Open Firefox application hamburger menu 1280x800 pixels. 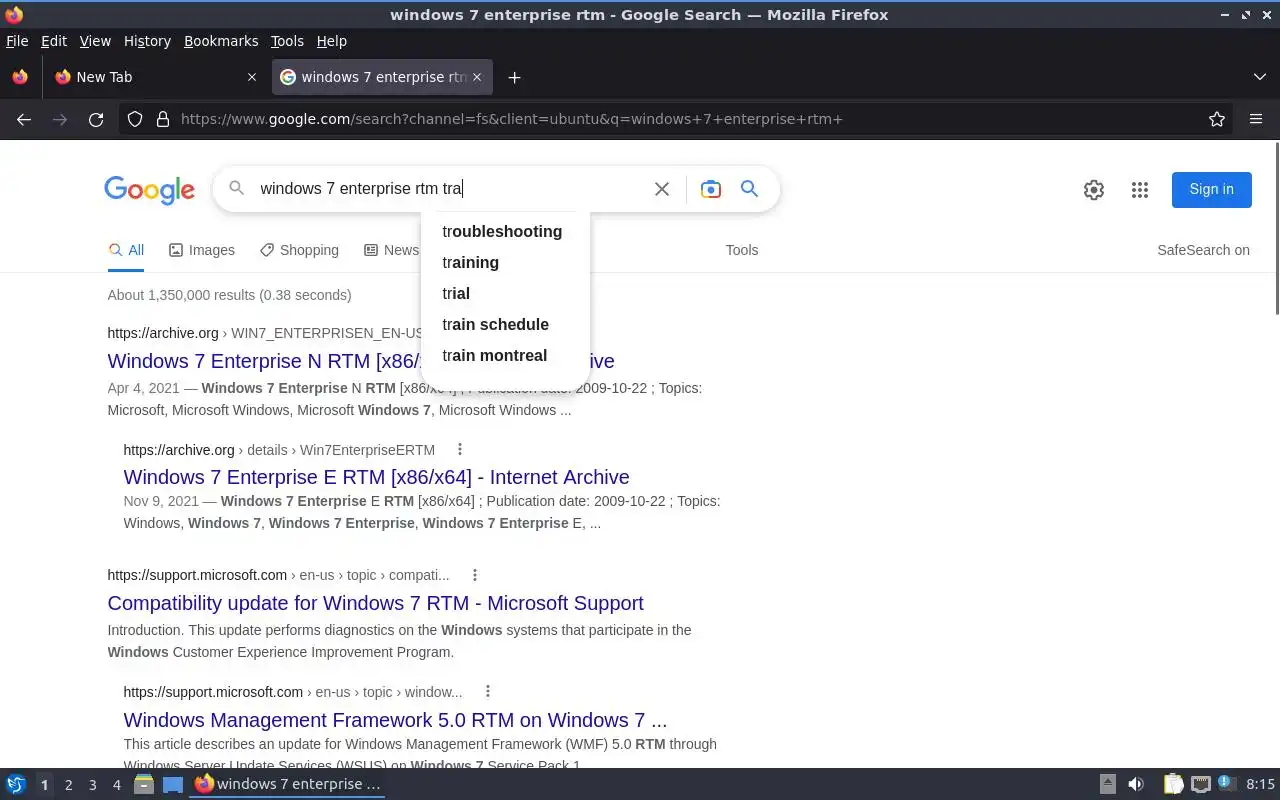point(1256,119)
